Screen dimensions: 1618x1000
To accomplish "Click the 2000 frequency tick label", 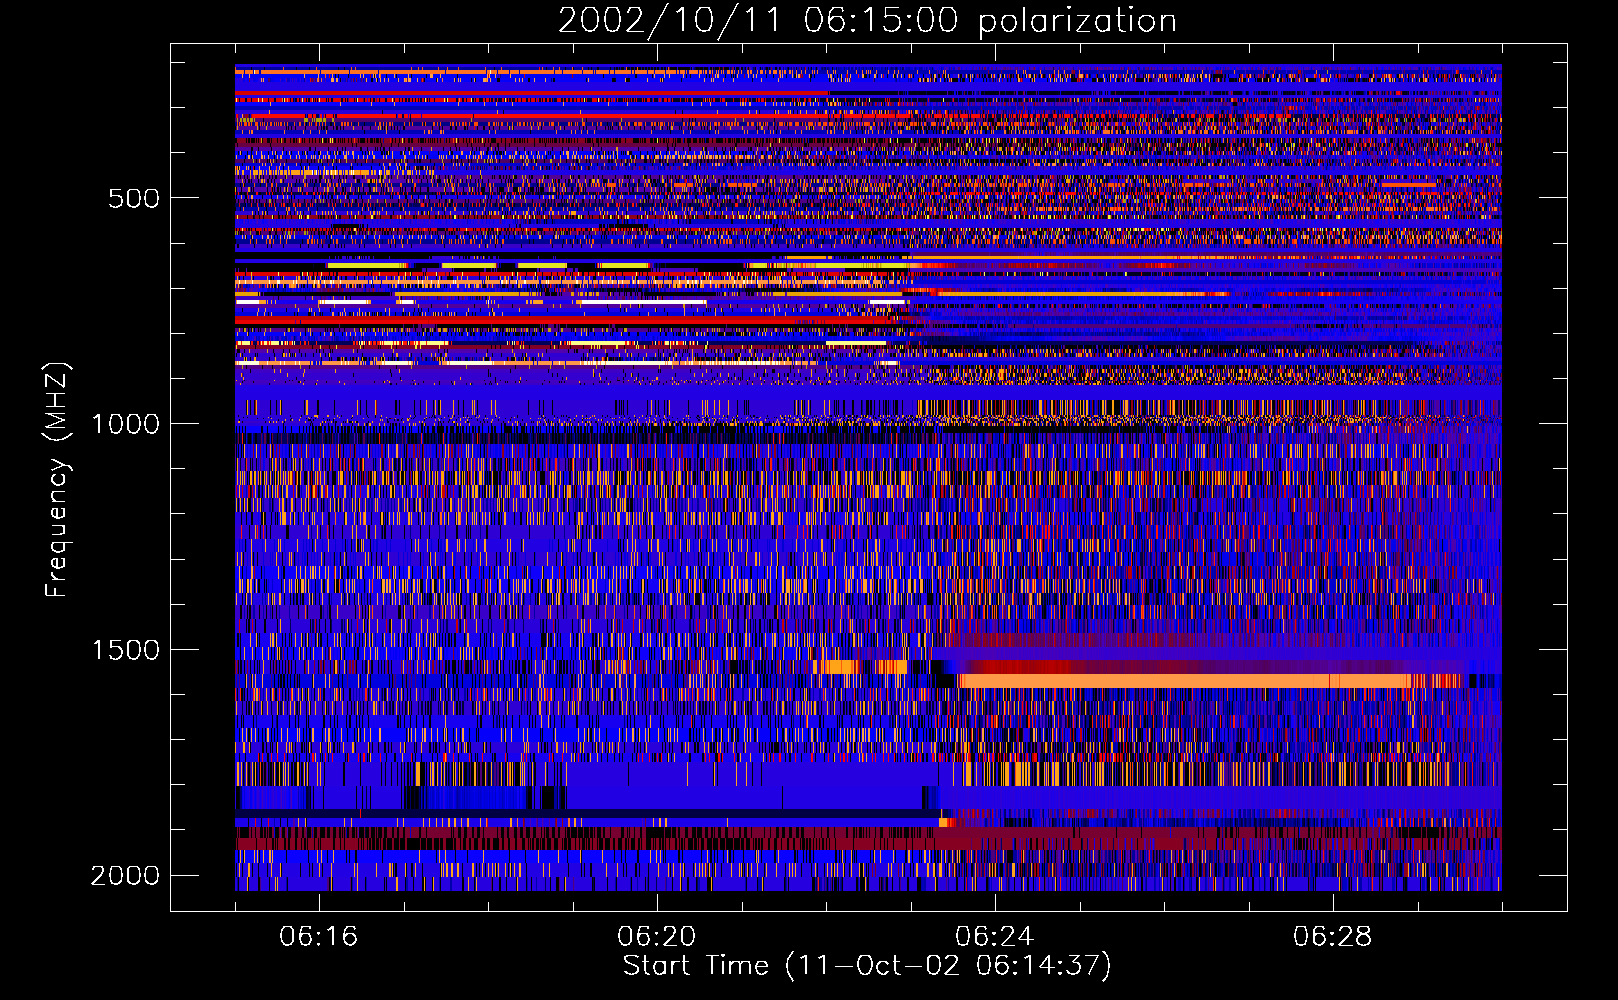I will [125, 876].
